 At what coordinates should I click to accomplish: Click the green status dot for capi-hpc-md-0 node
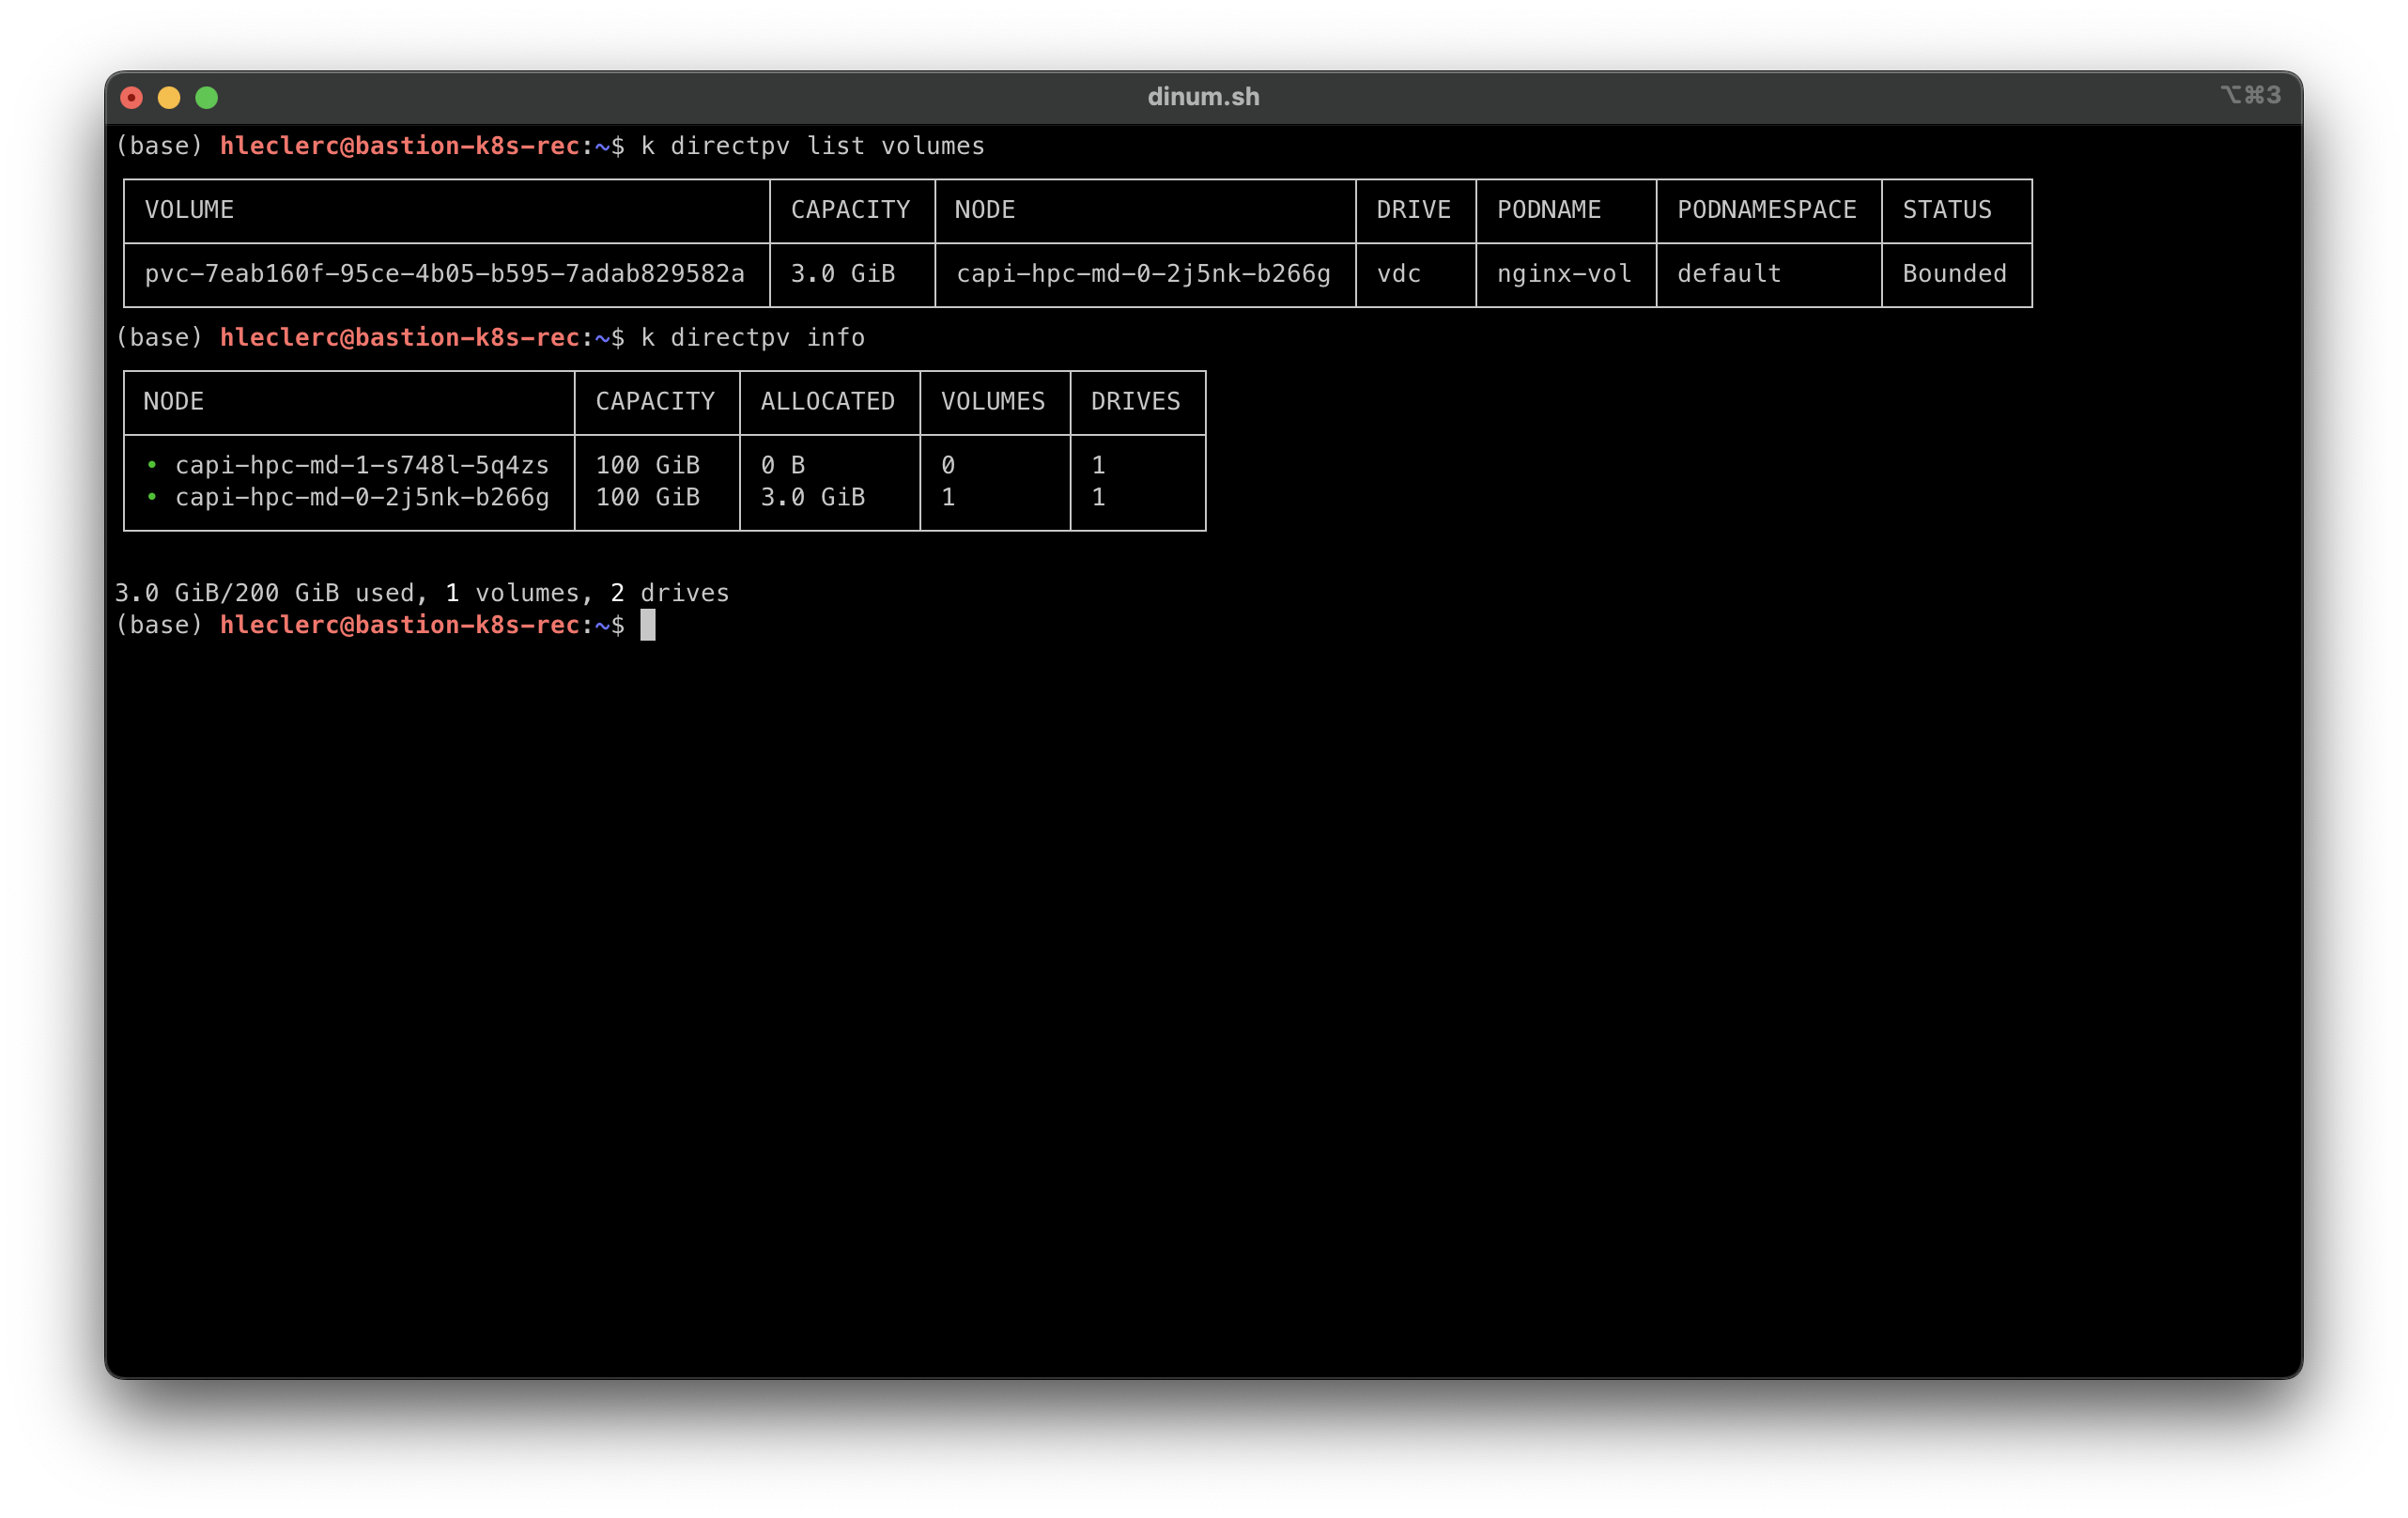(152, 497)
